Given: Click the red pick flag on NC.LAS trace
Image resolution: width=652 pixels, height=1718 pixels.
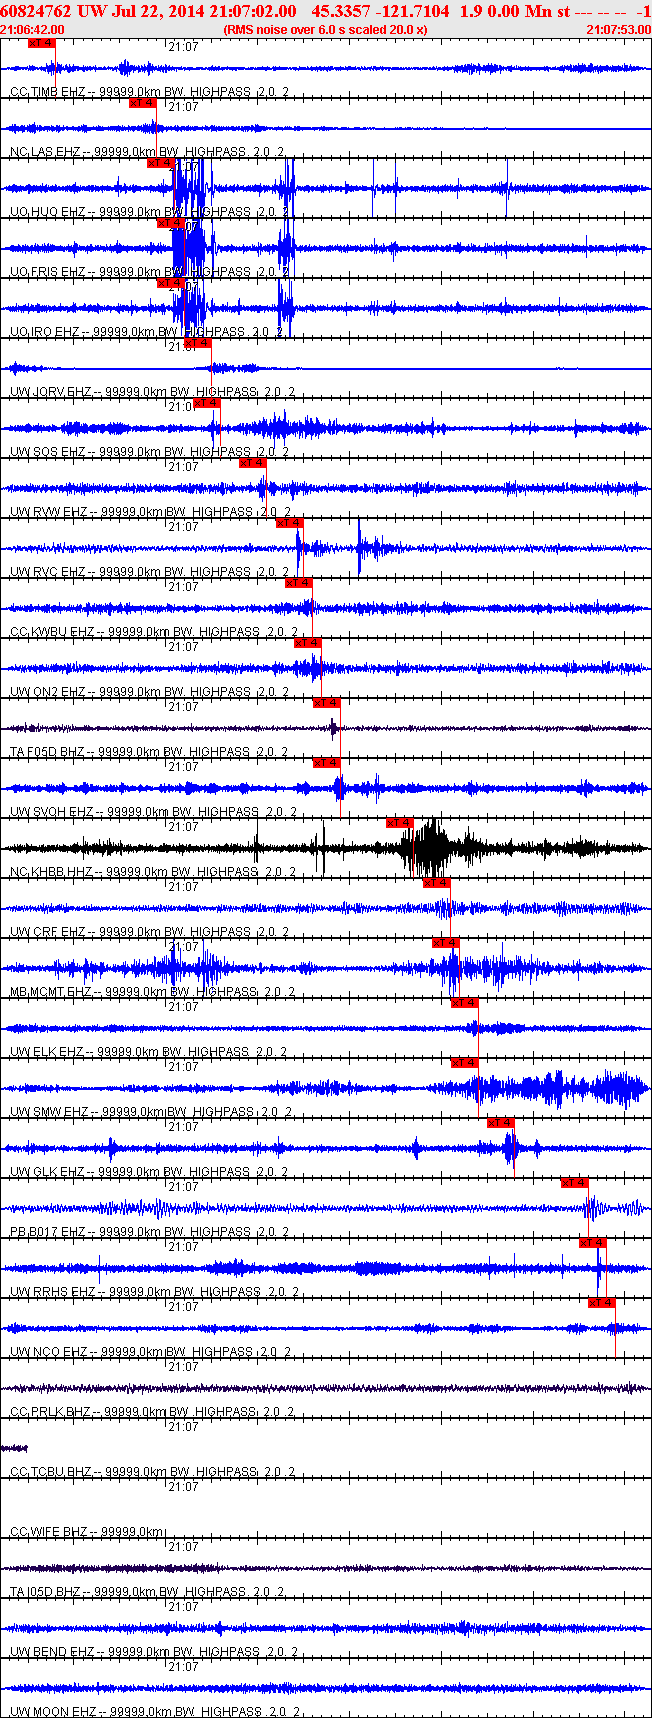Looking at the screenshot, I should click(143, 103).
